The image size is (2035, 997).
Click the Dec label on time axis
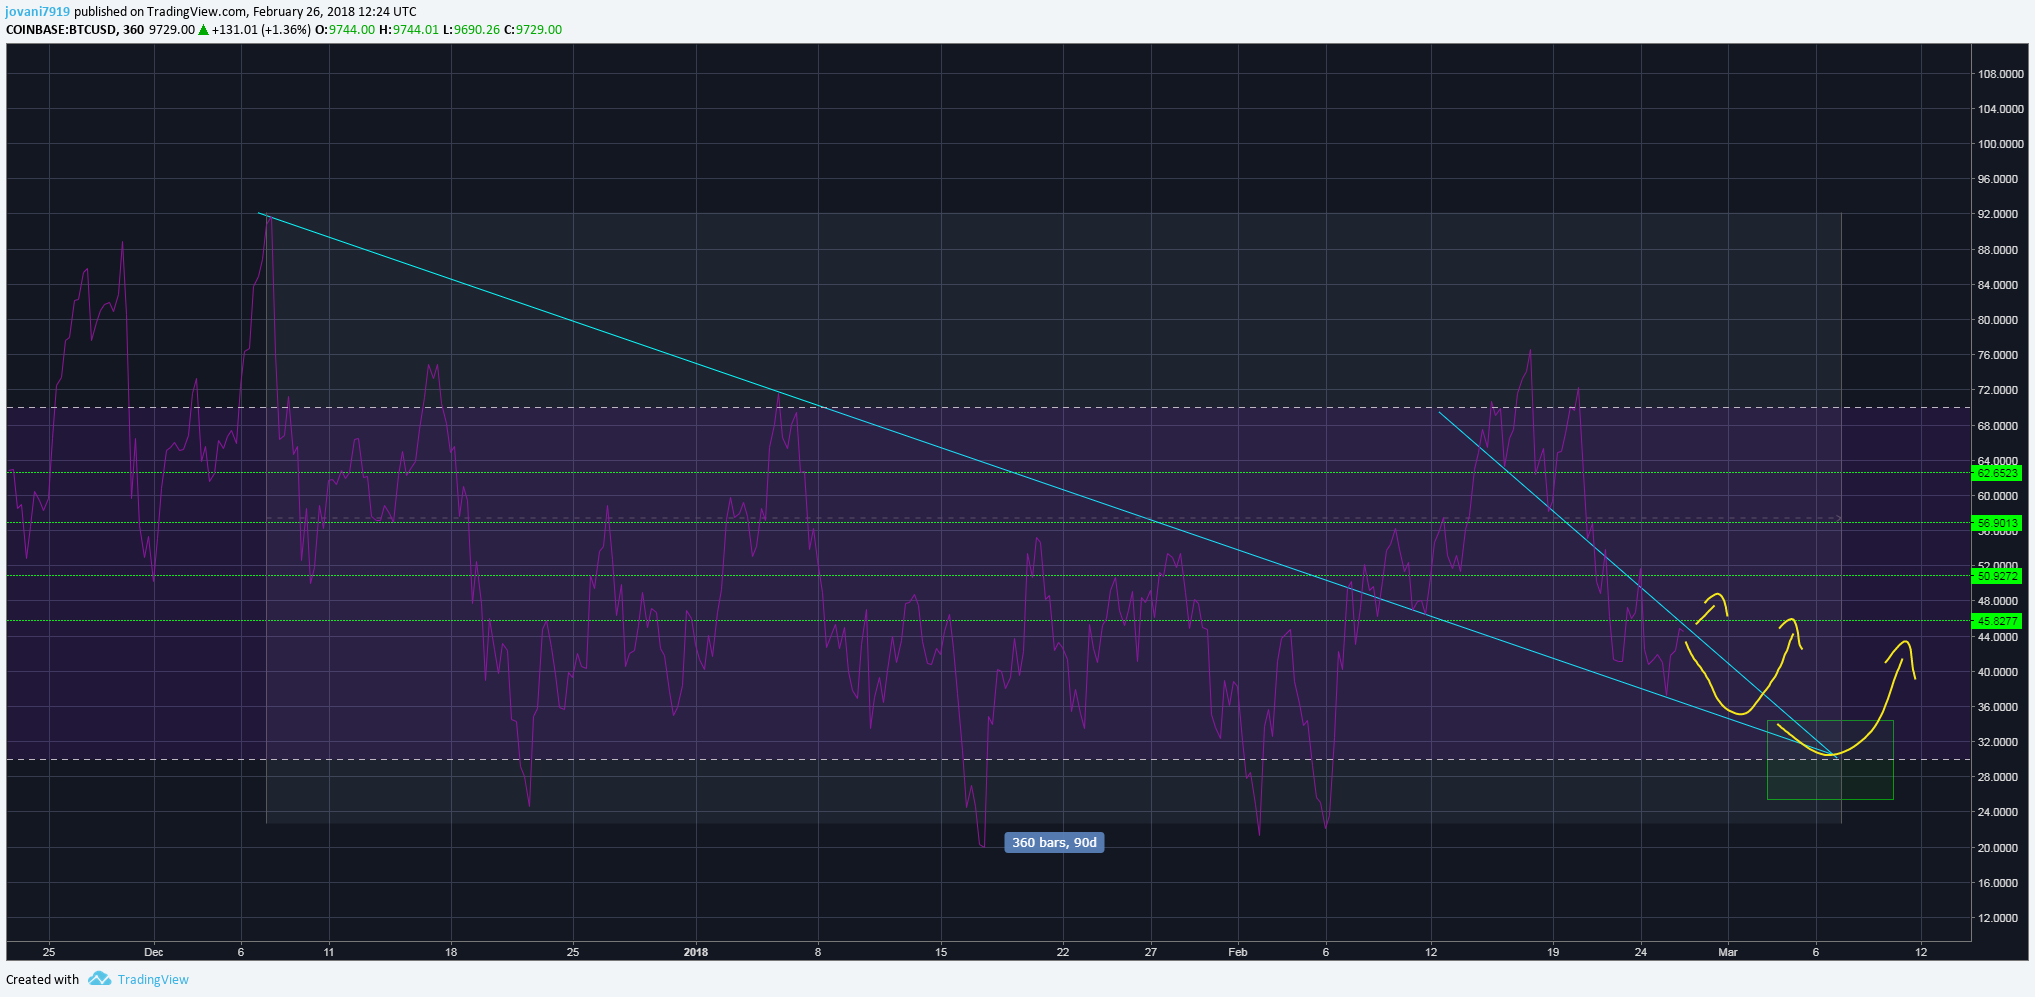click(153, 952)
